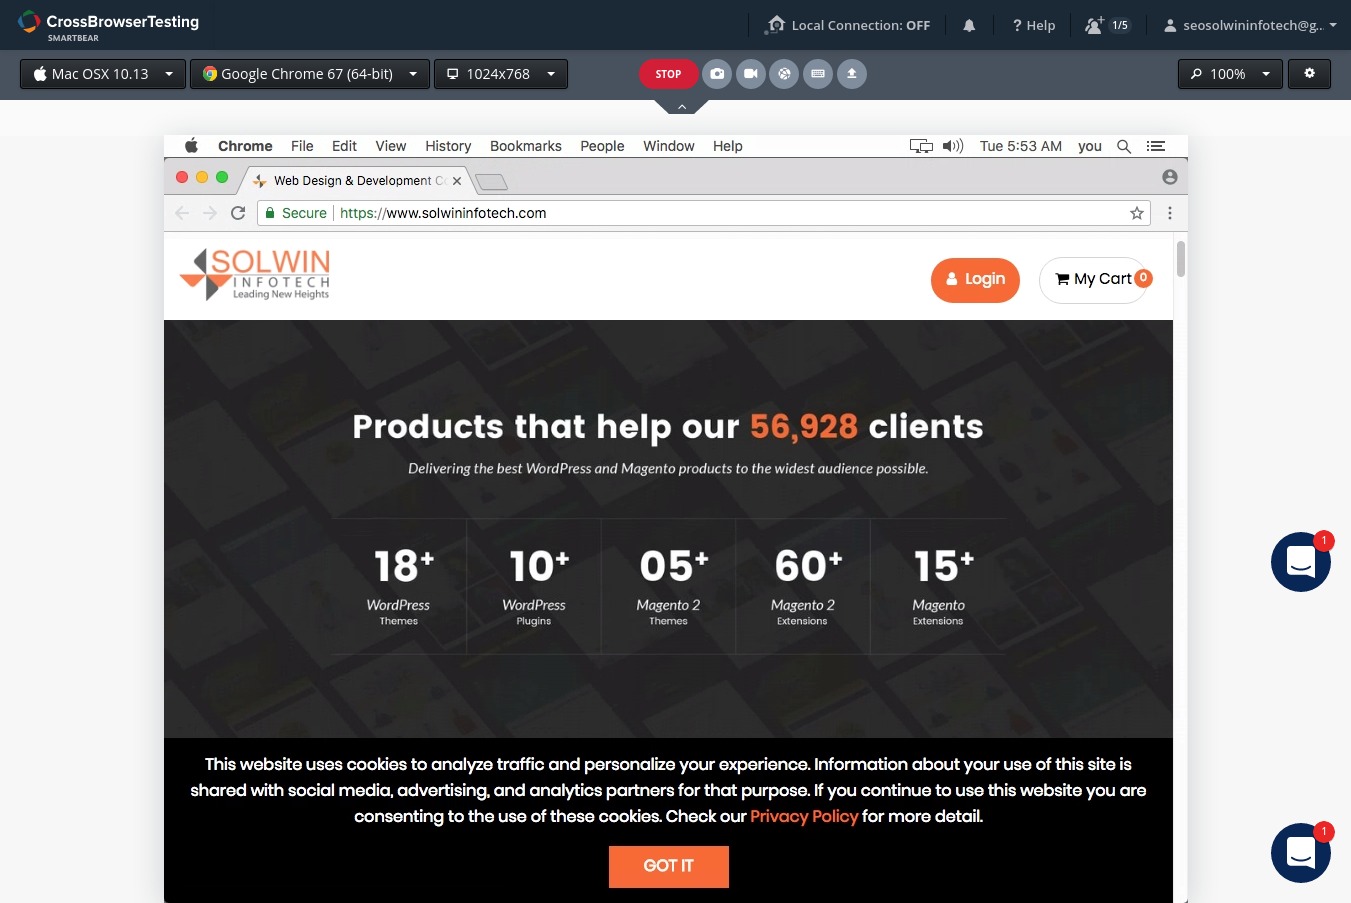This screenshot has width=1351, height=903.
Task: Click the remote browser's vertical scrollbar
Action: 1180,259
